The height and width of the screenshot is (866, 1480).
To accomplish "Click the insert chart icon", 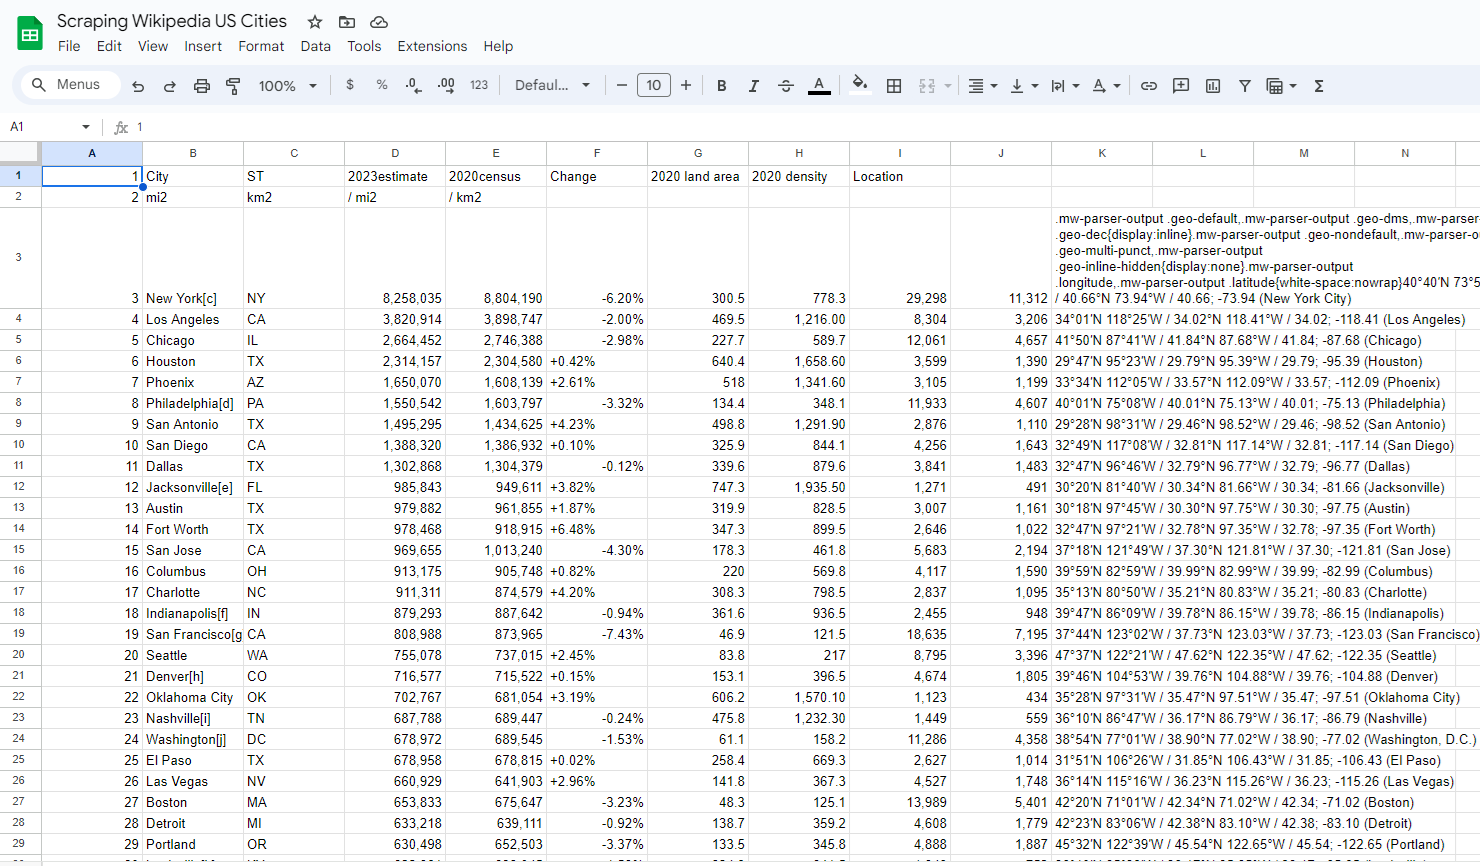I will [1213, 86].
